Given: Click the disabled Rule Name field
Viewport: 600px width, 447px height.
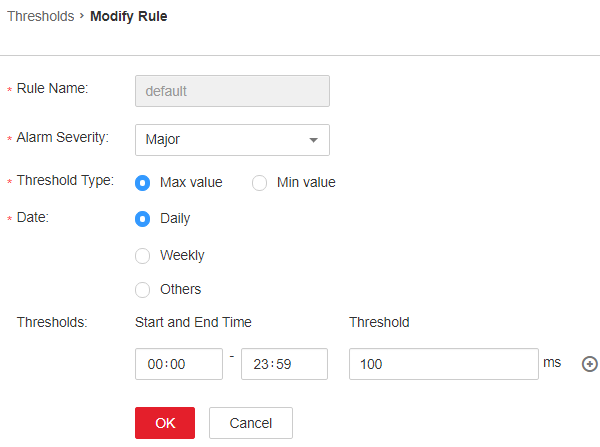Looking at the screenshot, I should pyautogui.click(x=232, y=91).
